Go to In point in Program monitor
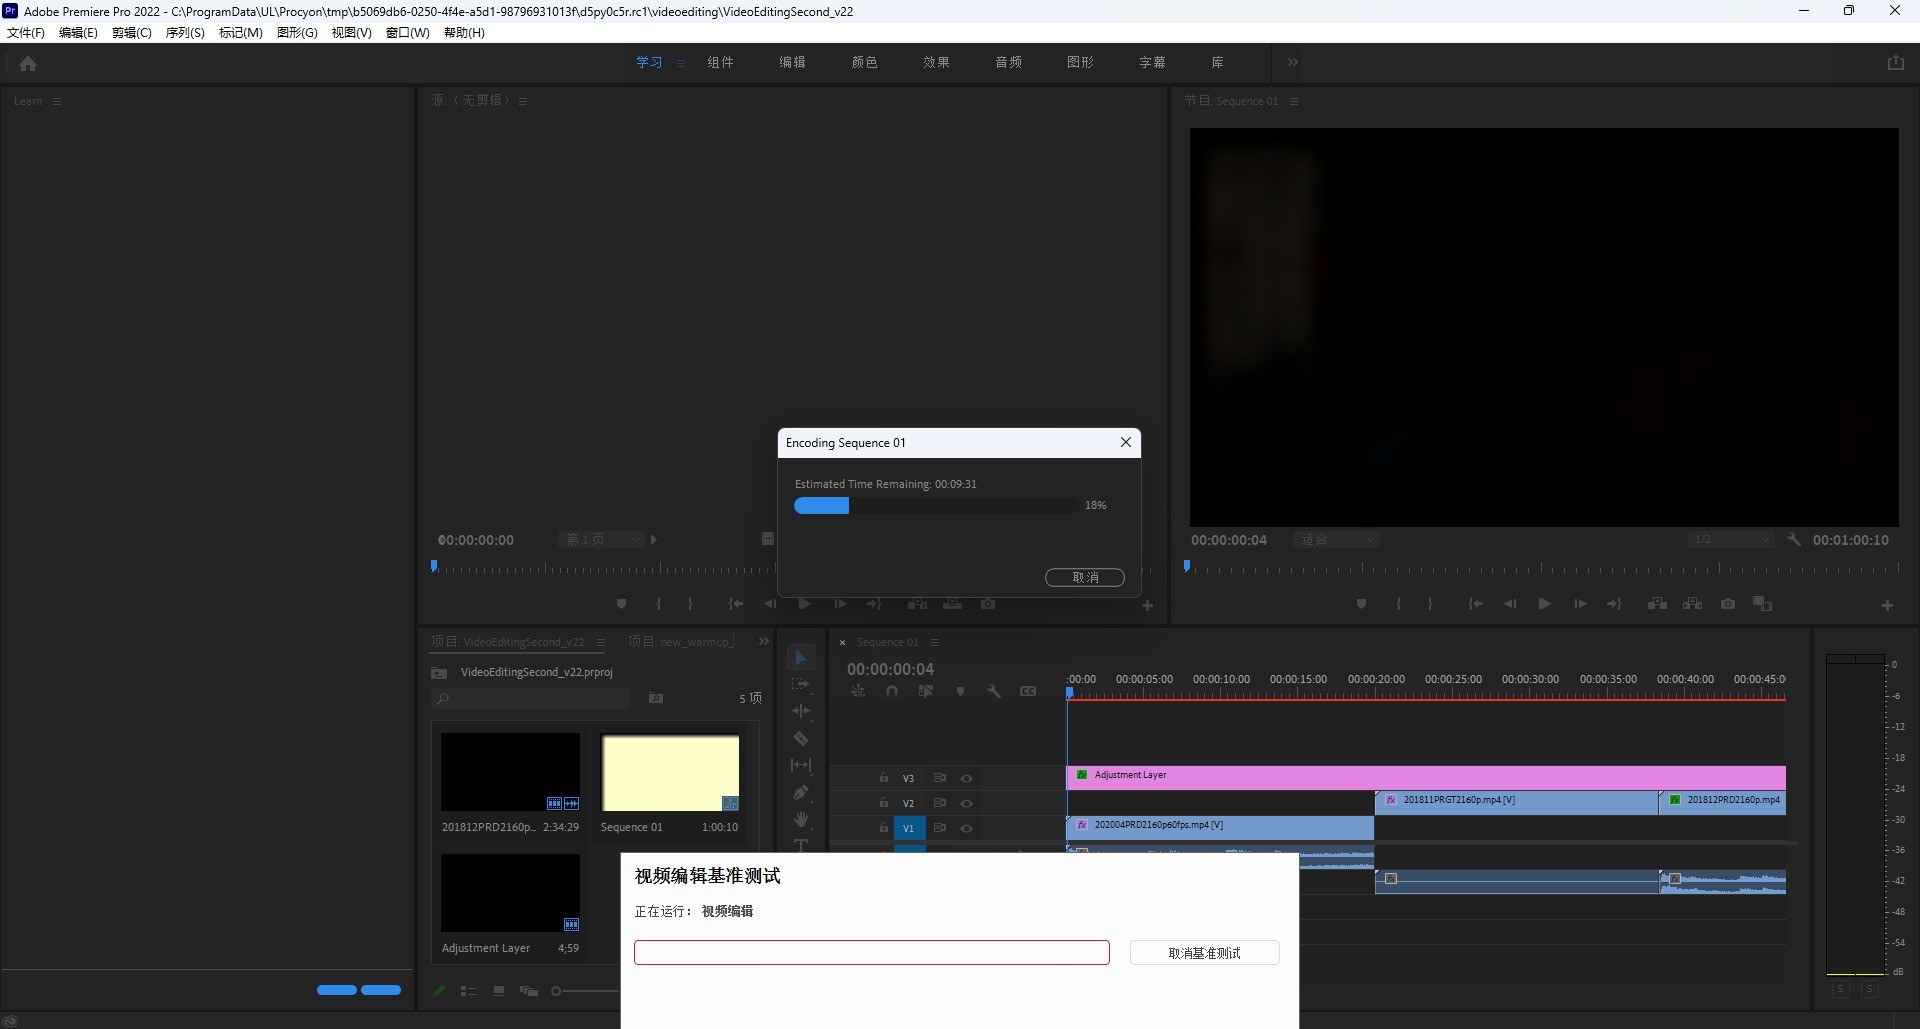This screenshot has height=1029, width=1920. point(1475,604)
